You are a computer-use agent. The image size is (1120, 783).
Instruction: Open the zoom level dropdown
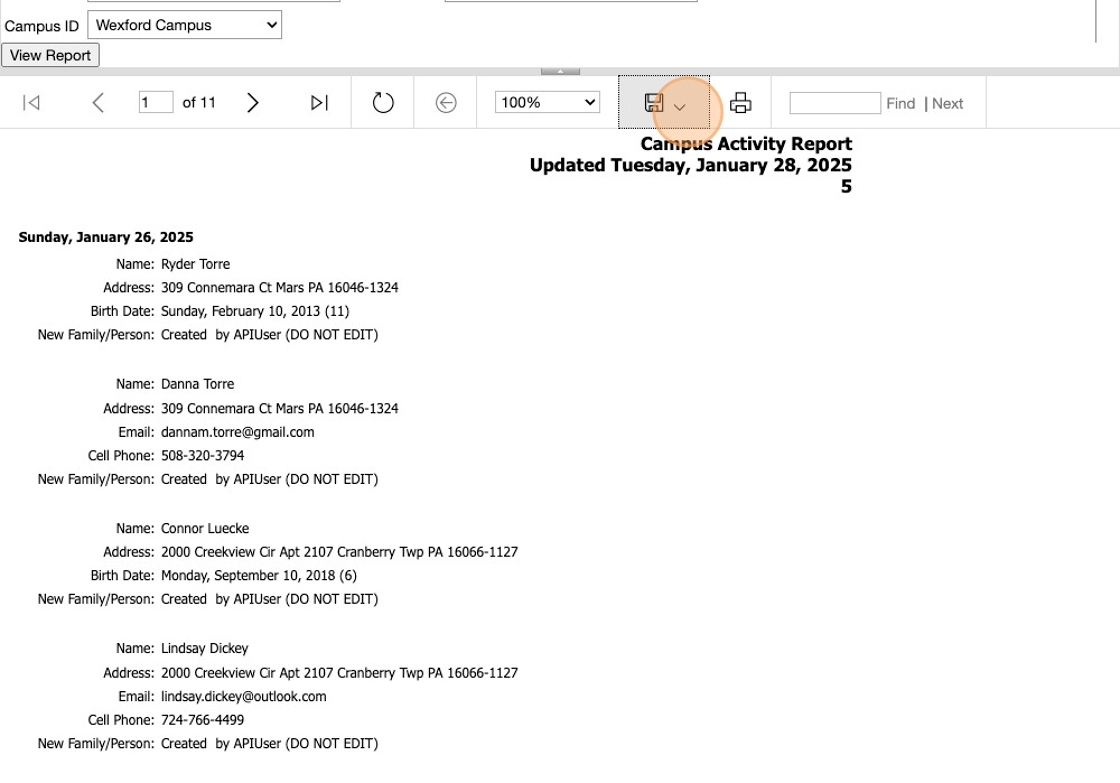tap(547, 102)
